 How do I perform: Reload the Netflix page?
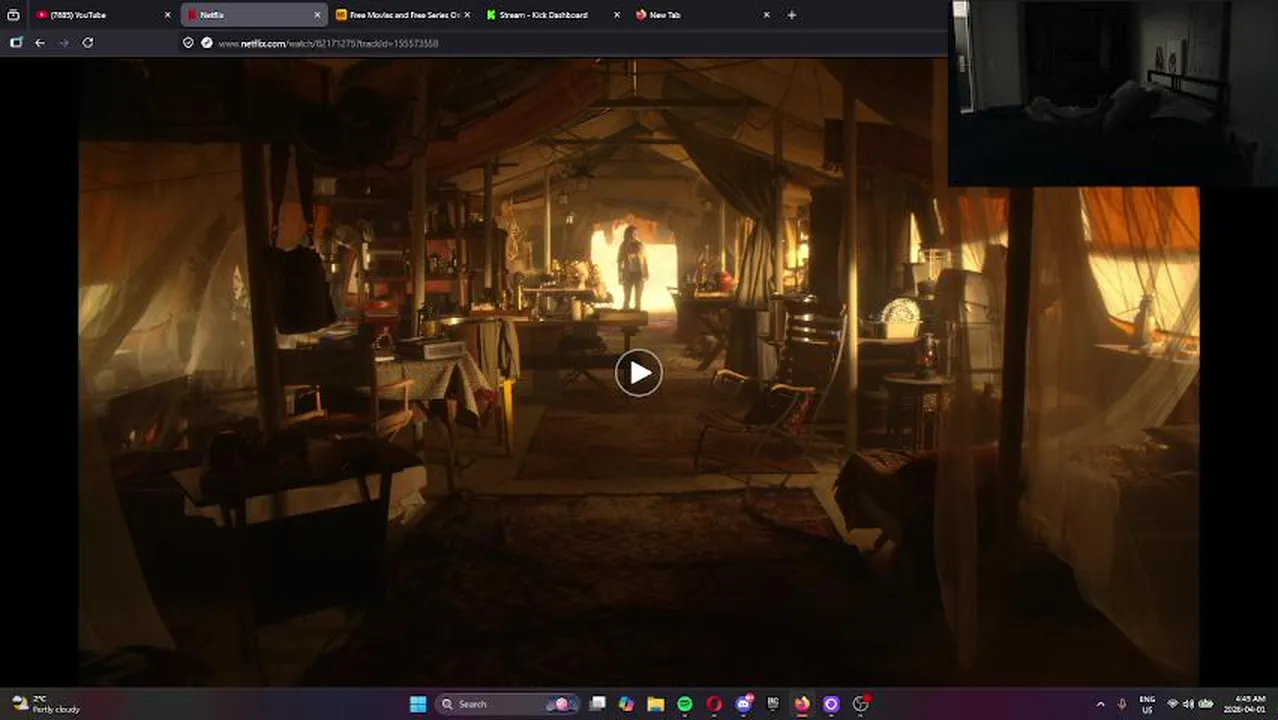click(x=88, y=43)
